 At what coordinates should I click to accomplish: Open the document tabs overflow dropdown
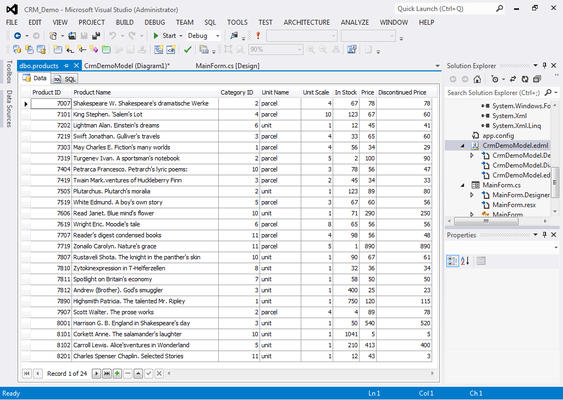pyautogui.click(x=437, y=66)
